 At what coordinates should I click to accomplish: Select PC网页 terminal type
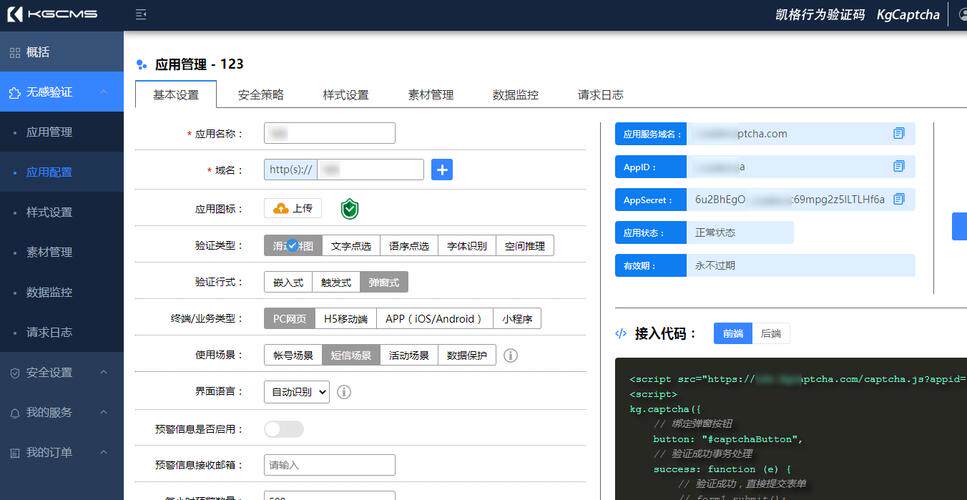pos(289,319)
